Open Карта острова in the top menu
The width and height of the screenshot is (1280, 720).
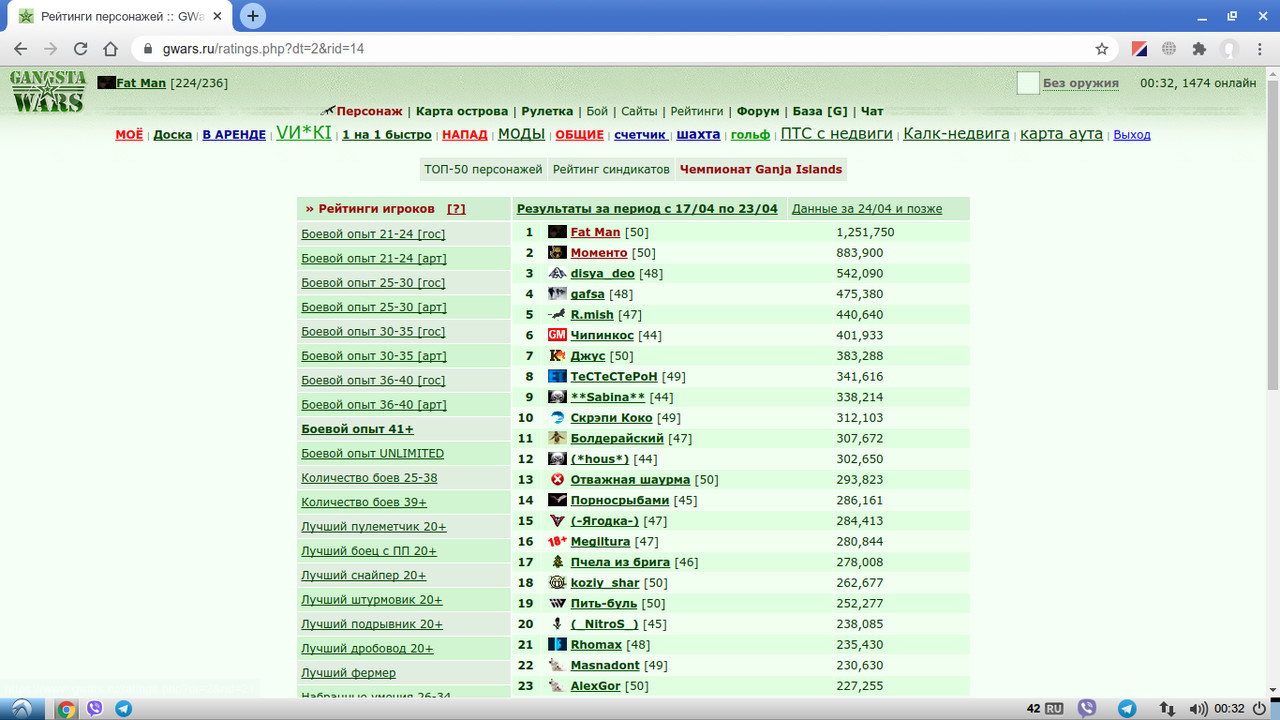[x=462, y=112]
